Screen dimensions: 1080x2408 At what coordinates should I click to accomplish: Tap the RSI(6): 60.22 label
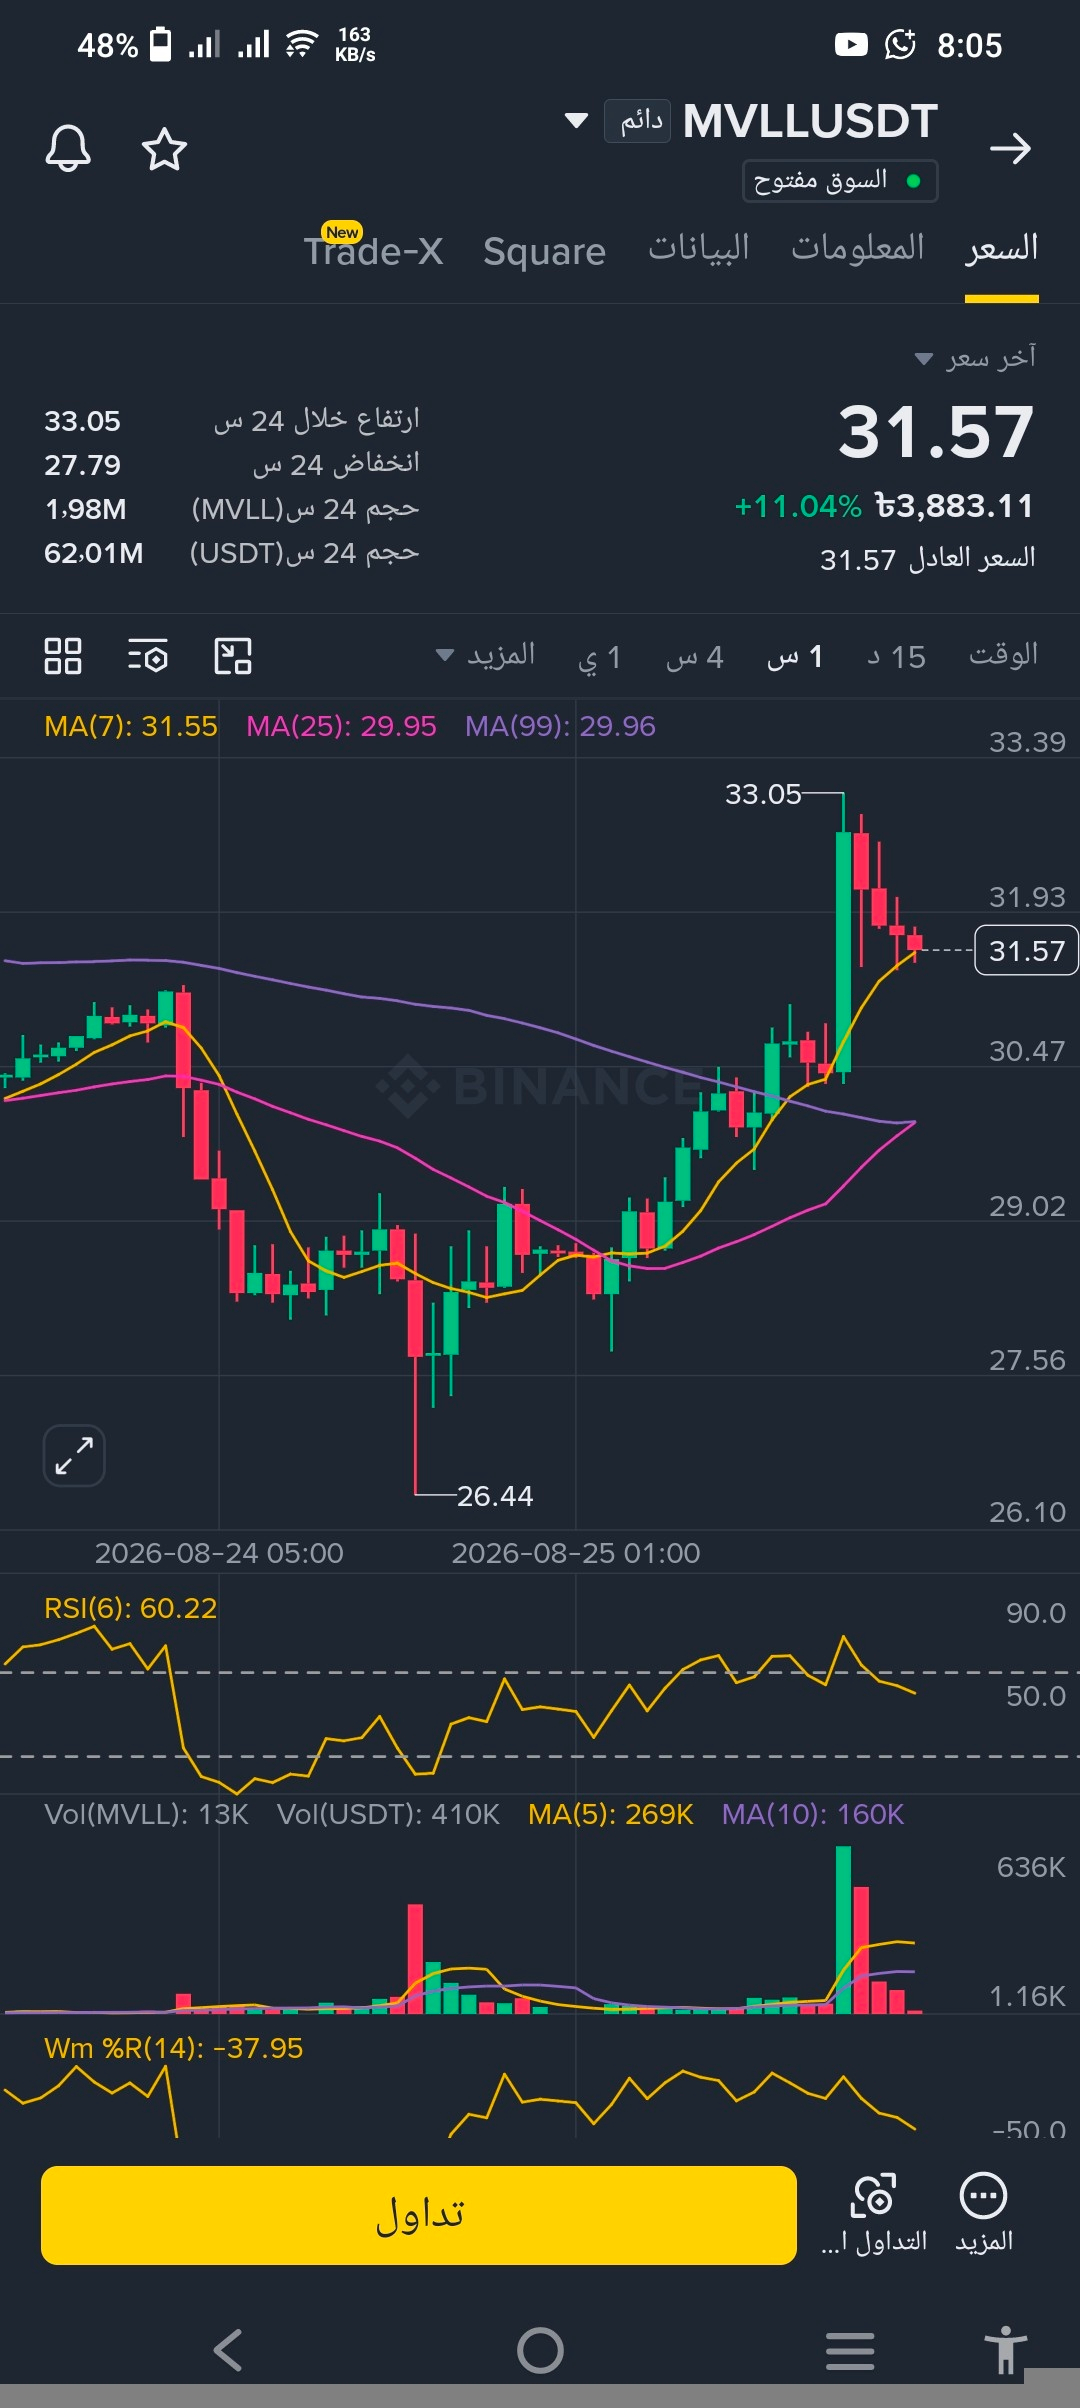[x=131, y=1608]
